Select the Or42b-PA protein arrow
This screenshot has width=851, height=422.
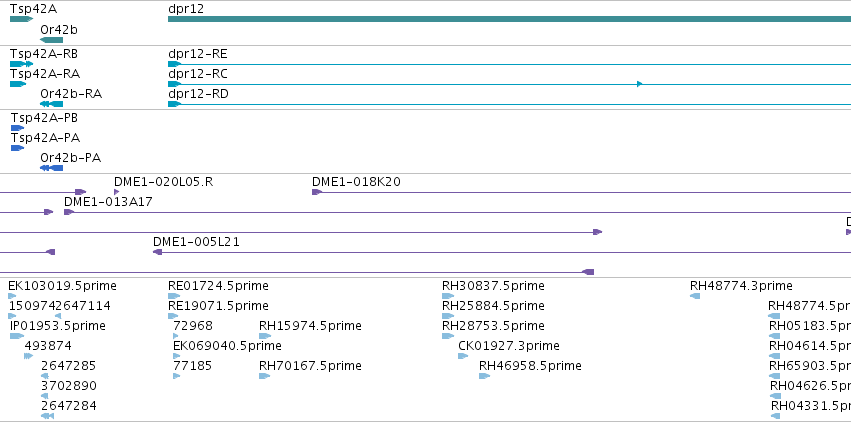[52, 168]
